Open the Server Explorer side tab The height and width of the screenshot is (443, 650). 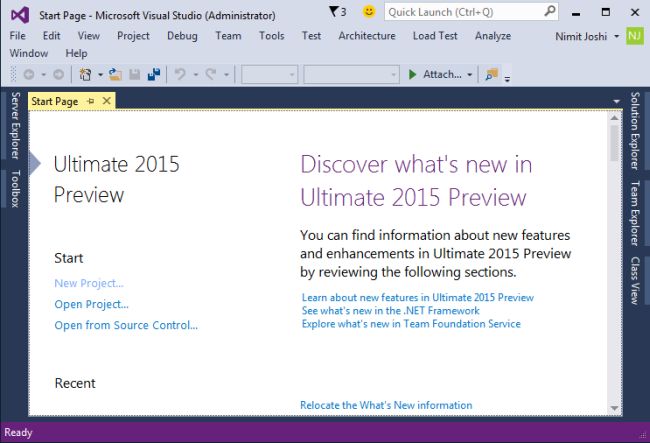pyautogui.click(x=15, y=126)
